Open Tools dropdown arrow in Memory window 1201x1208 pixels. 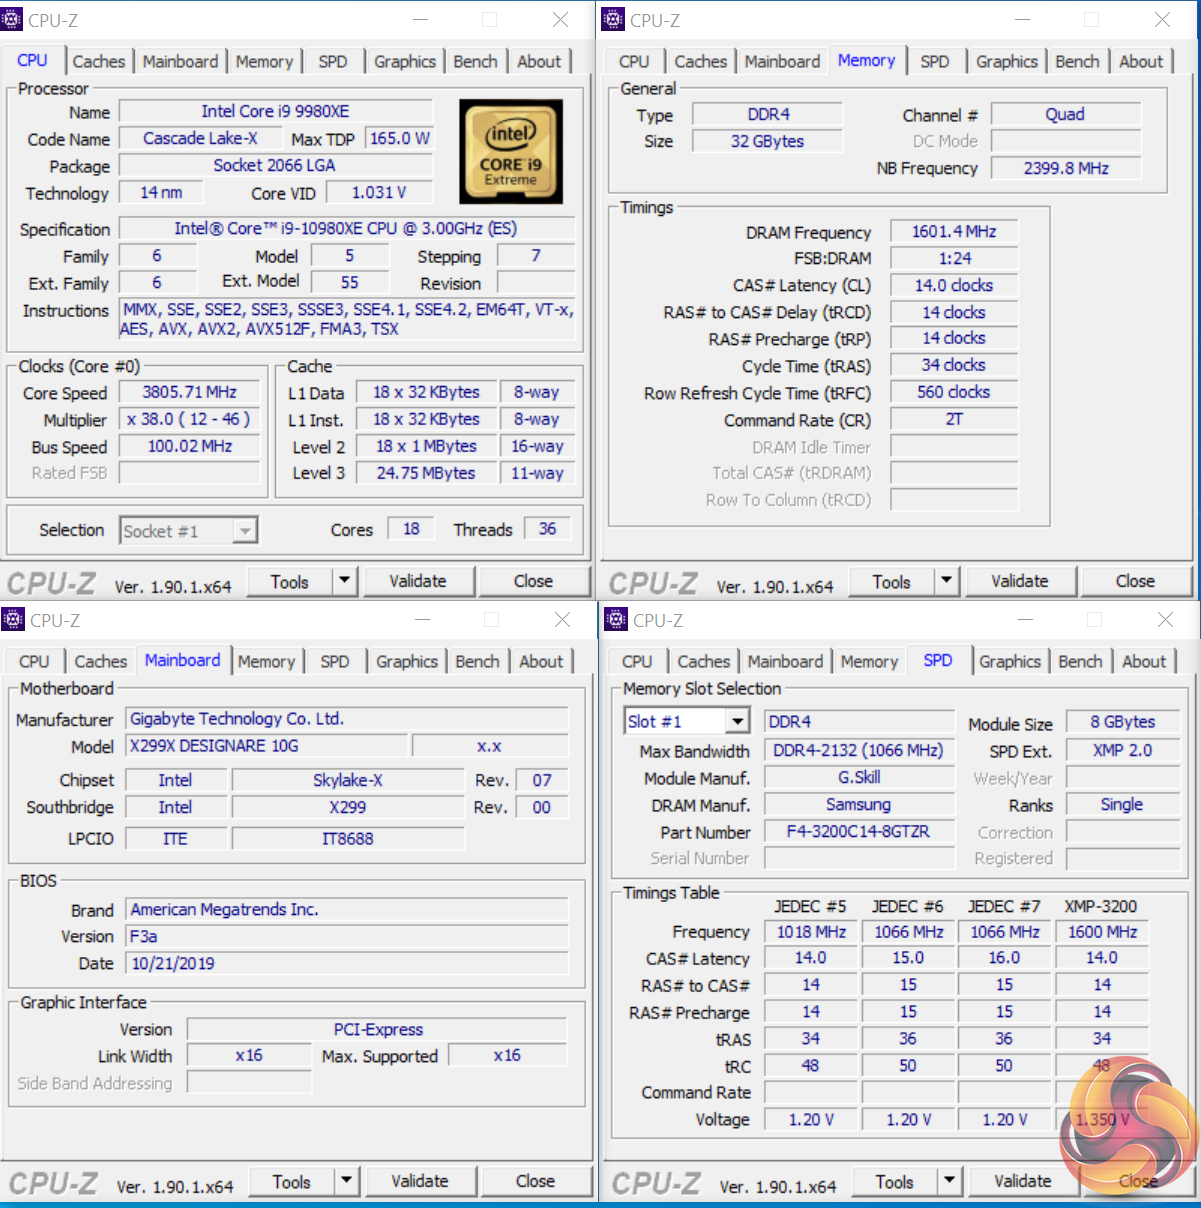pyautogui.click(x=946, y=581)
